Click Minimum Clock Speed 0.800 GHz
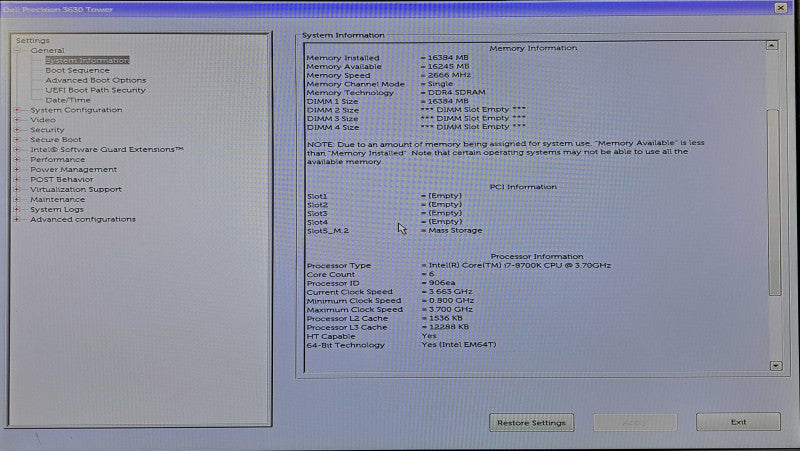 [451, 300]
